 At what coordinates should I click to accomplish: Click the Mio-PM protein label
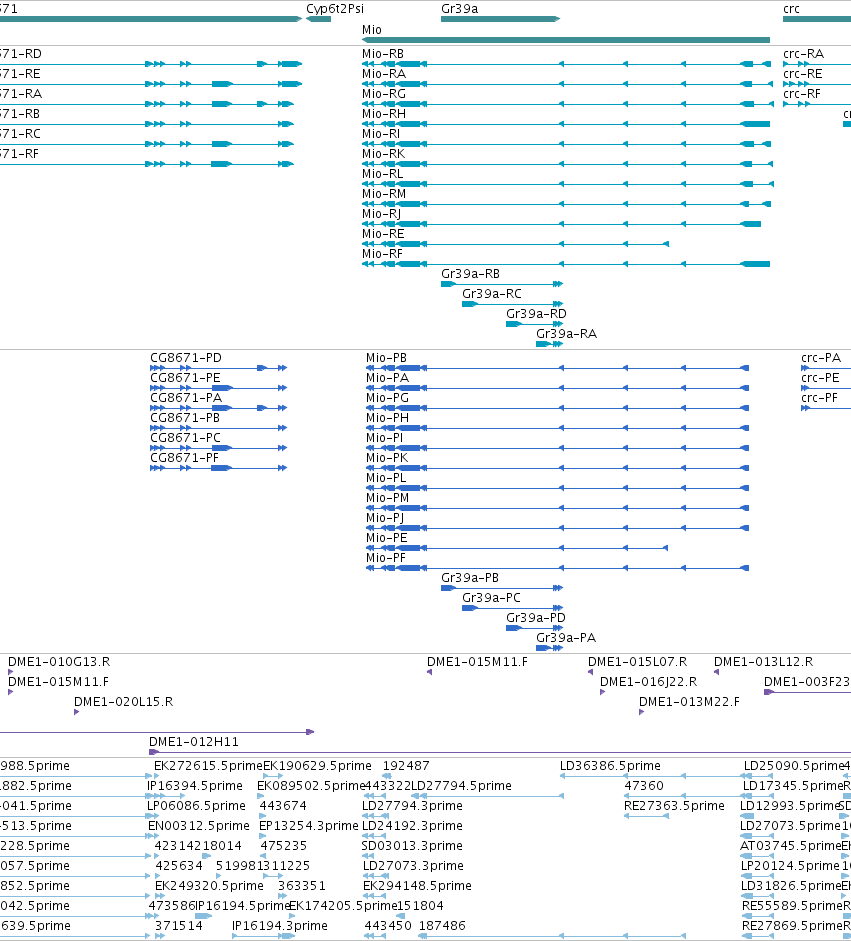point(388,498)
